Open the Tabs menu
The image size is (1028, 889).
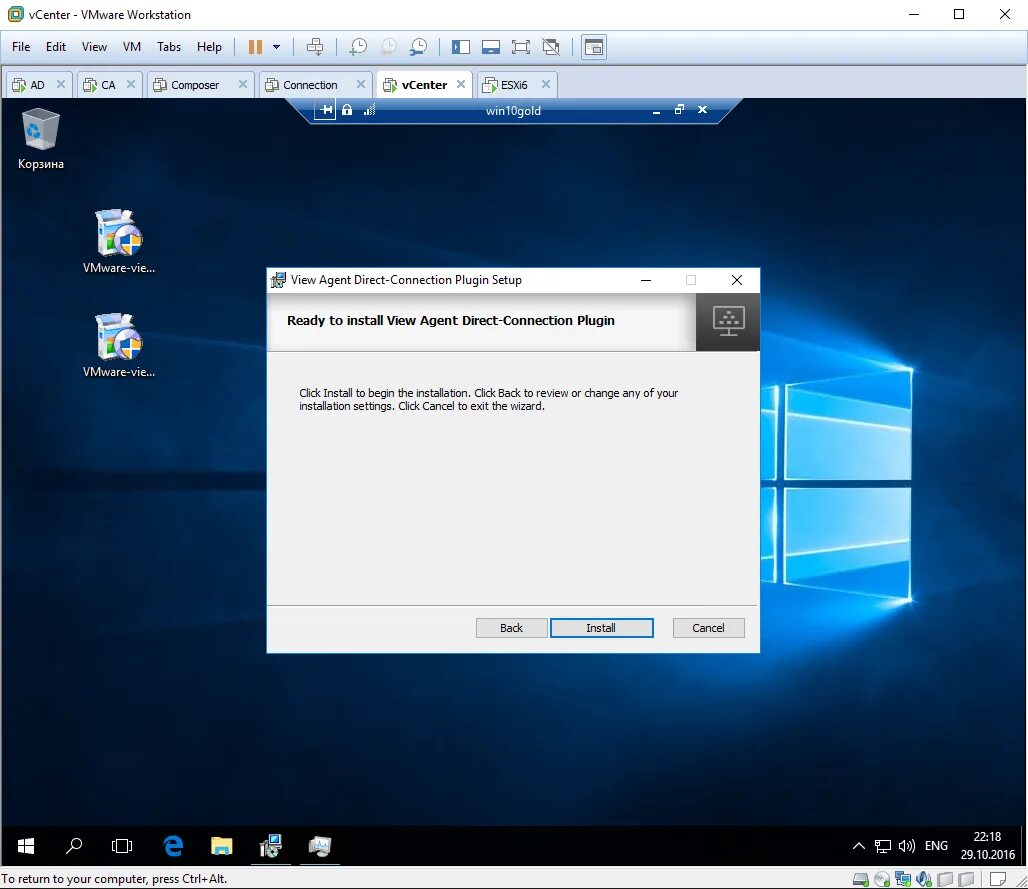[168, 46]
